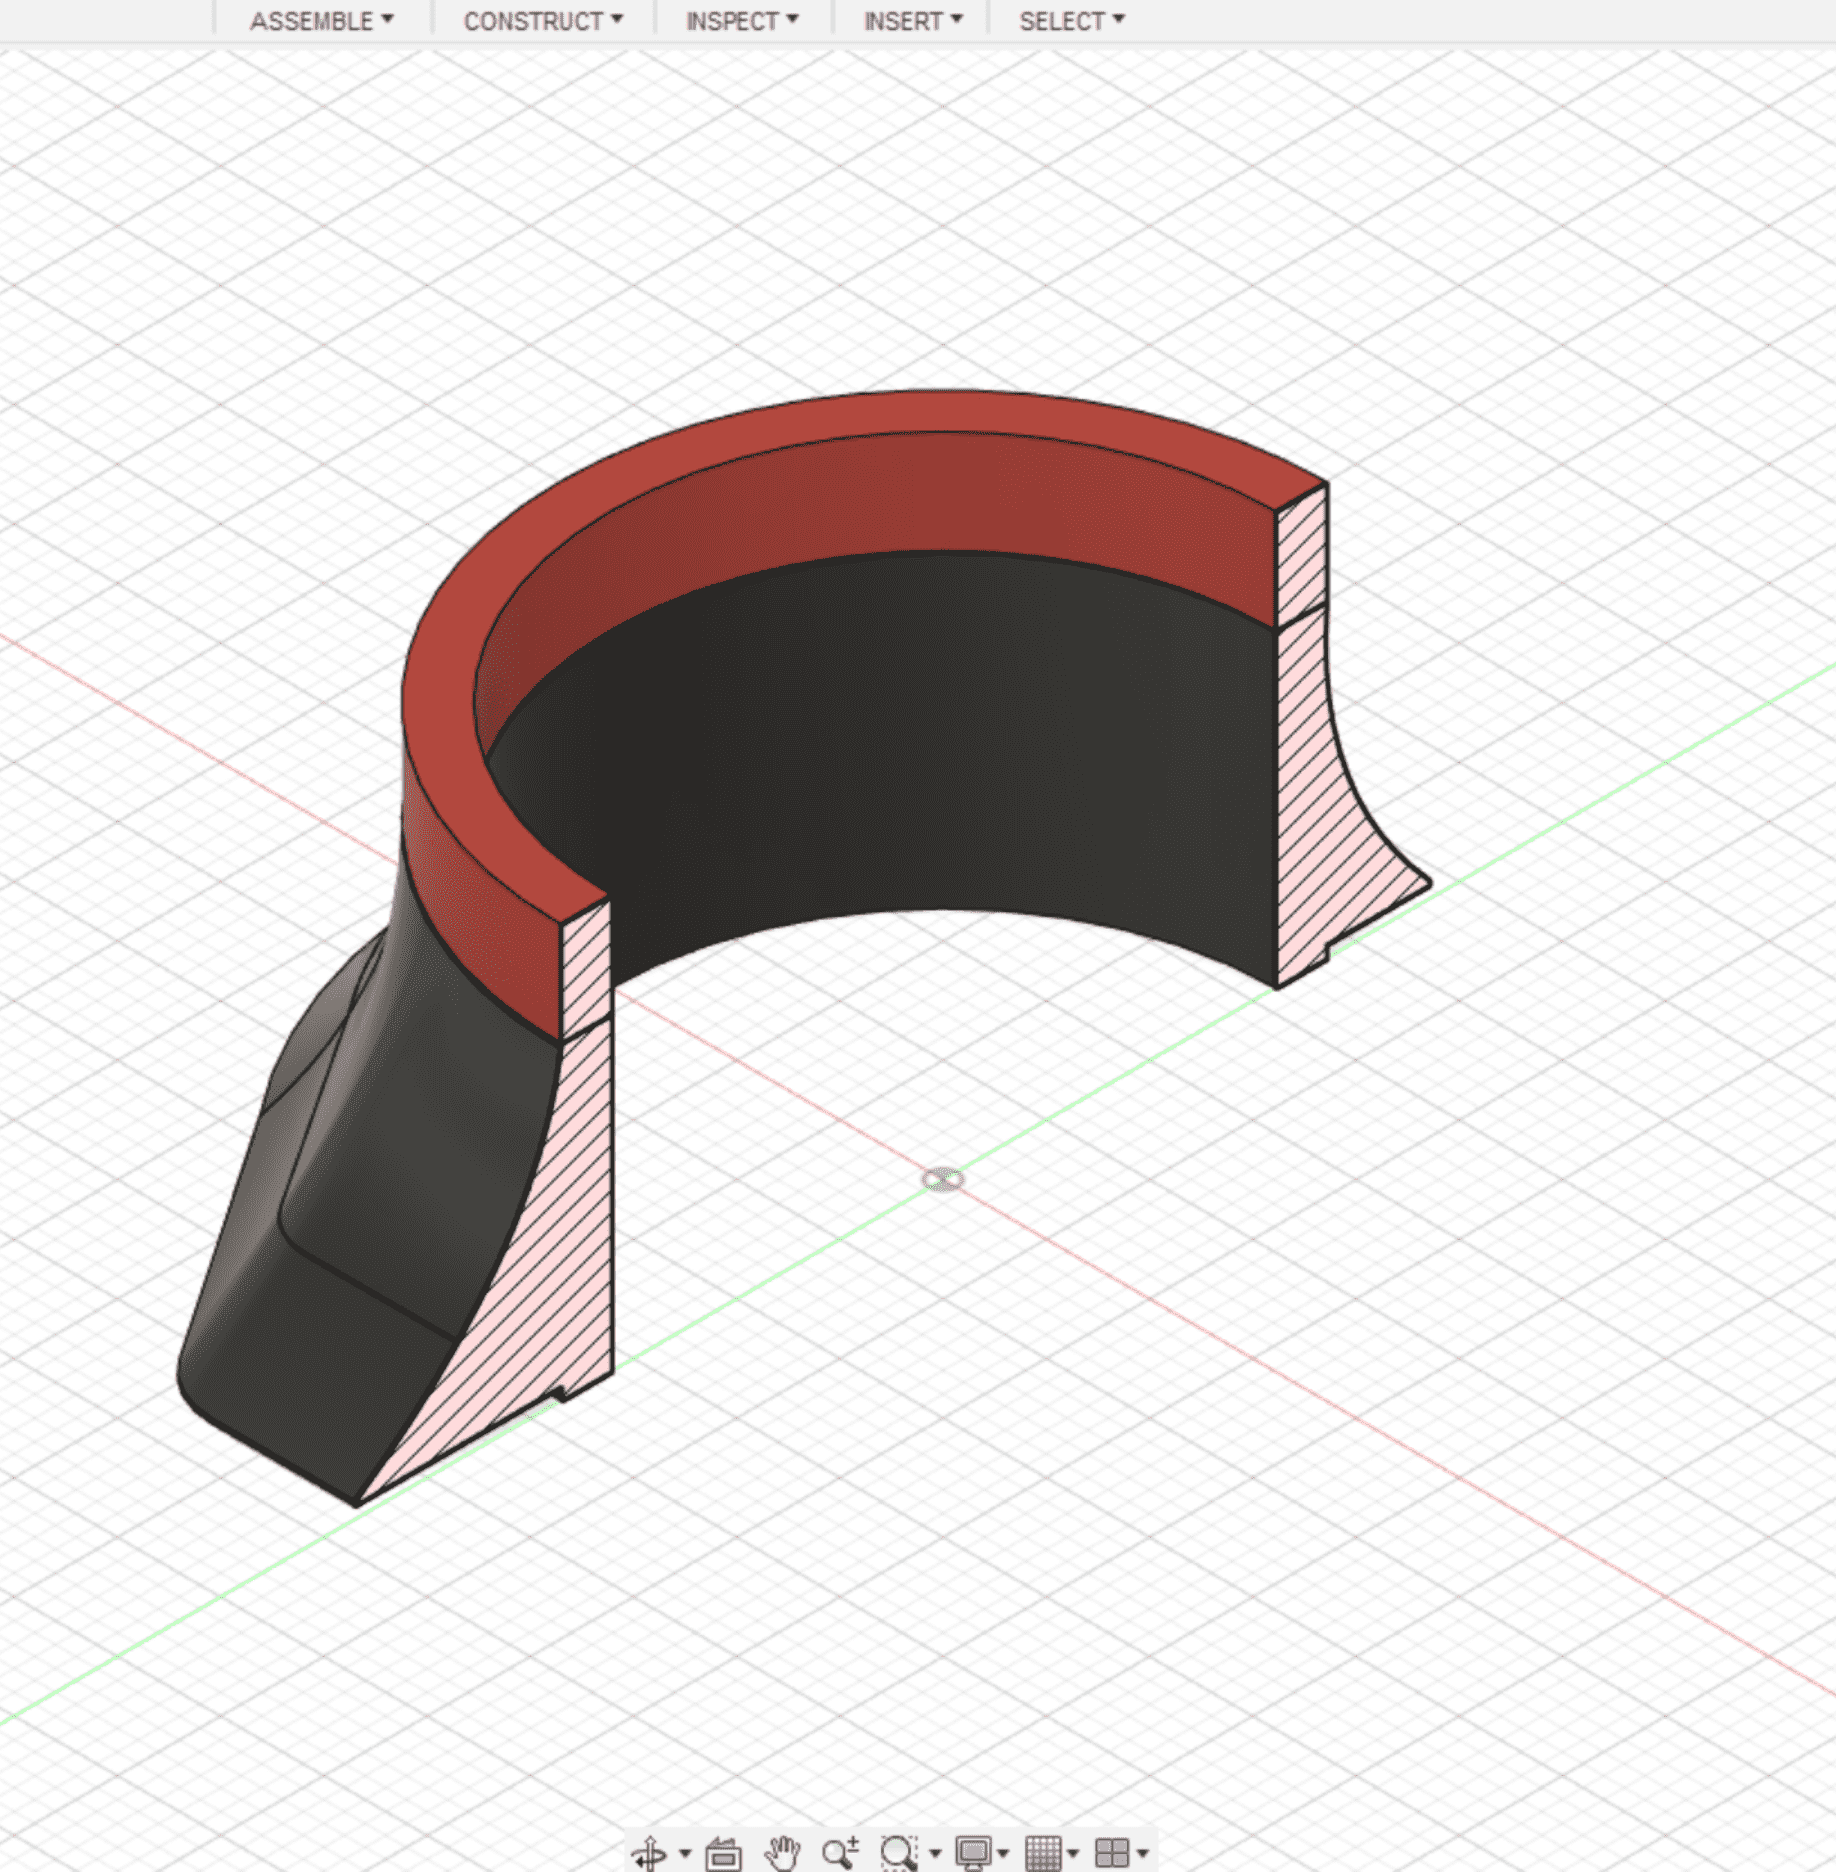Expand the Orbit tool dropdown arrow

[x=685, y=1853]
